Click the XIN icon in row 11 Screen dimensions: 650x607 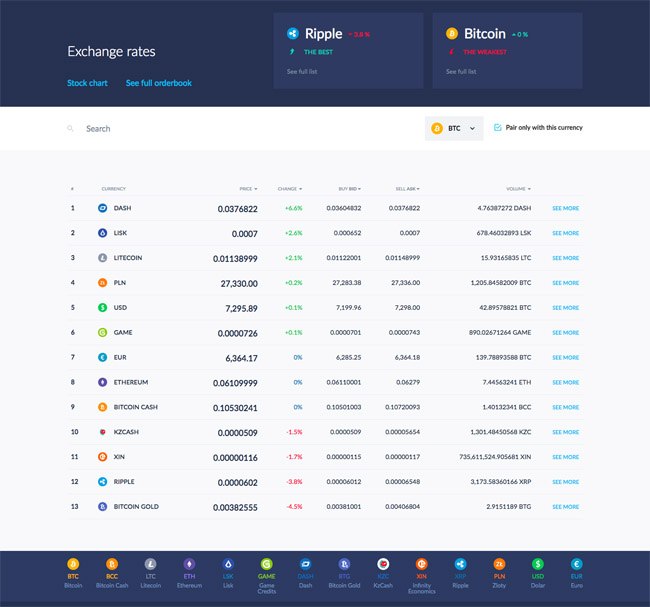coord(102,457)
